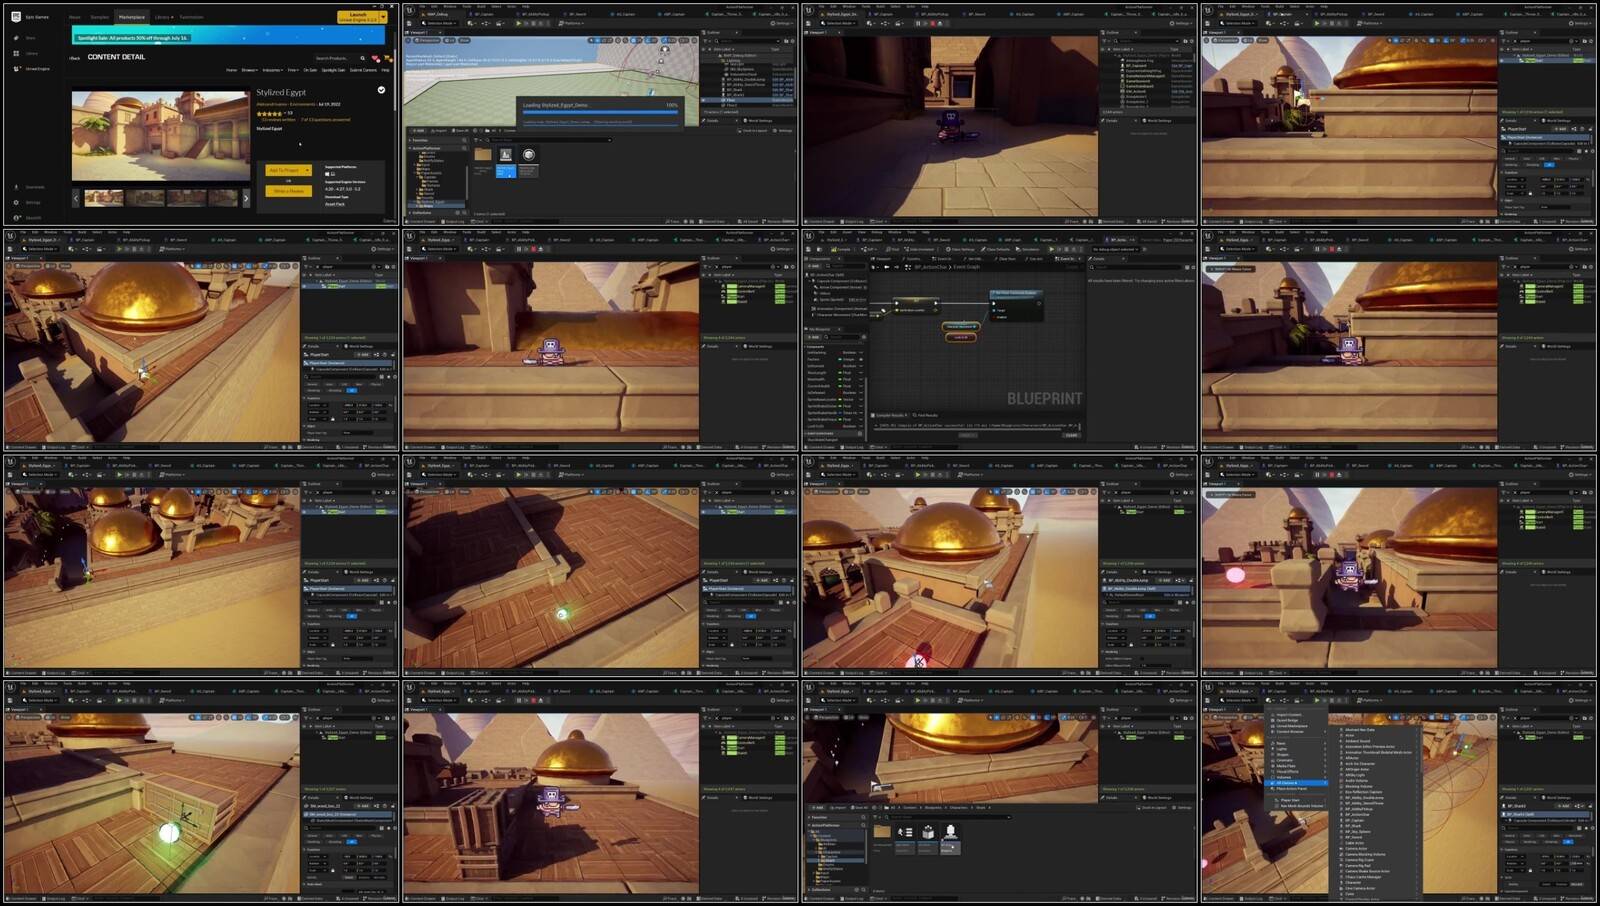Switch to the Find Results tab in the Blueprint editor
Screen dimensions: 1600x906
(925, 415)
